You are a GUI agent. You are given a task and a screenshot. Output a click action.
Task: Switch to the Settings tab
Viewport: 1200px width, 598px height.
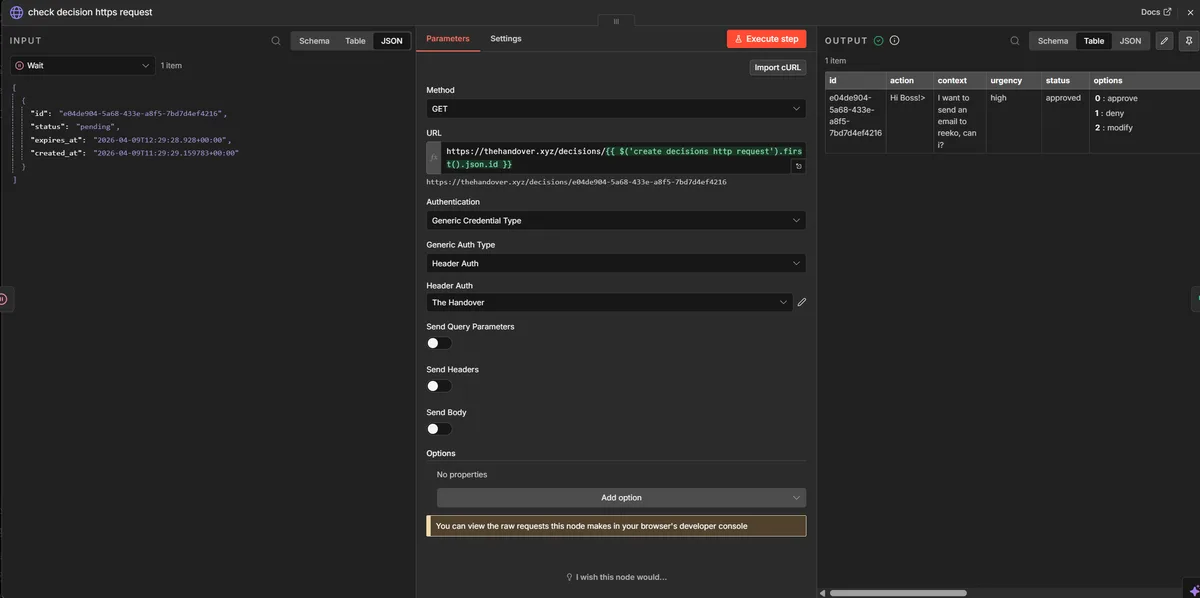pos(505,38)
